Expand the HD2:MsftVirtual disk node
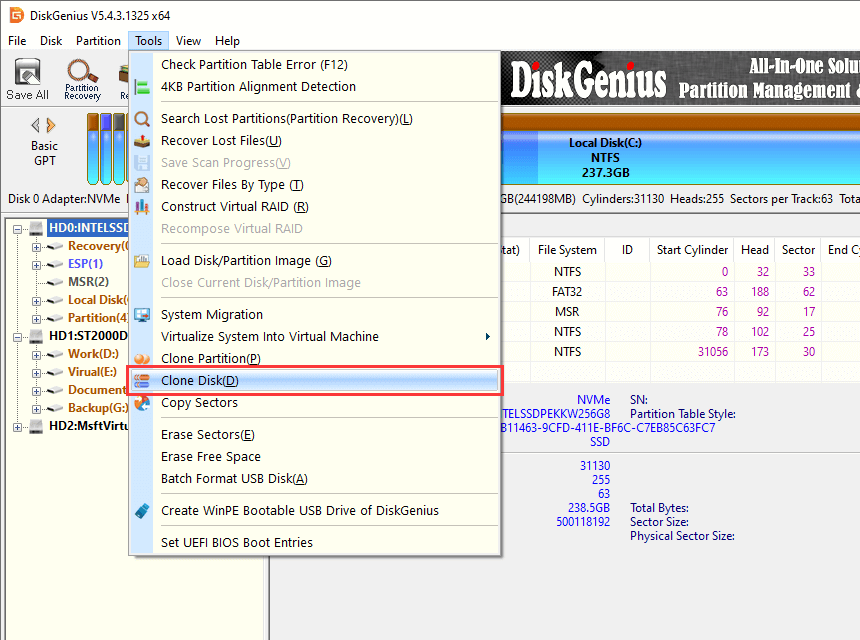 [19, 426]
